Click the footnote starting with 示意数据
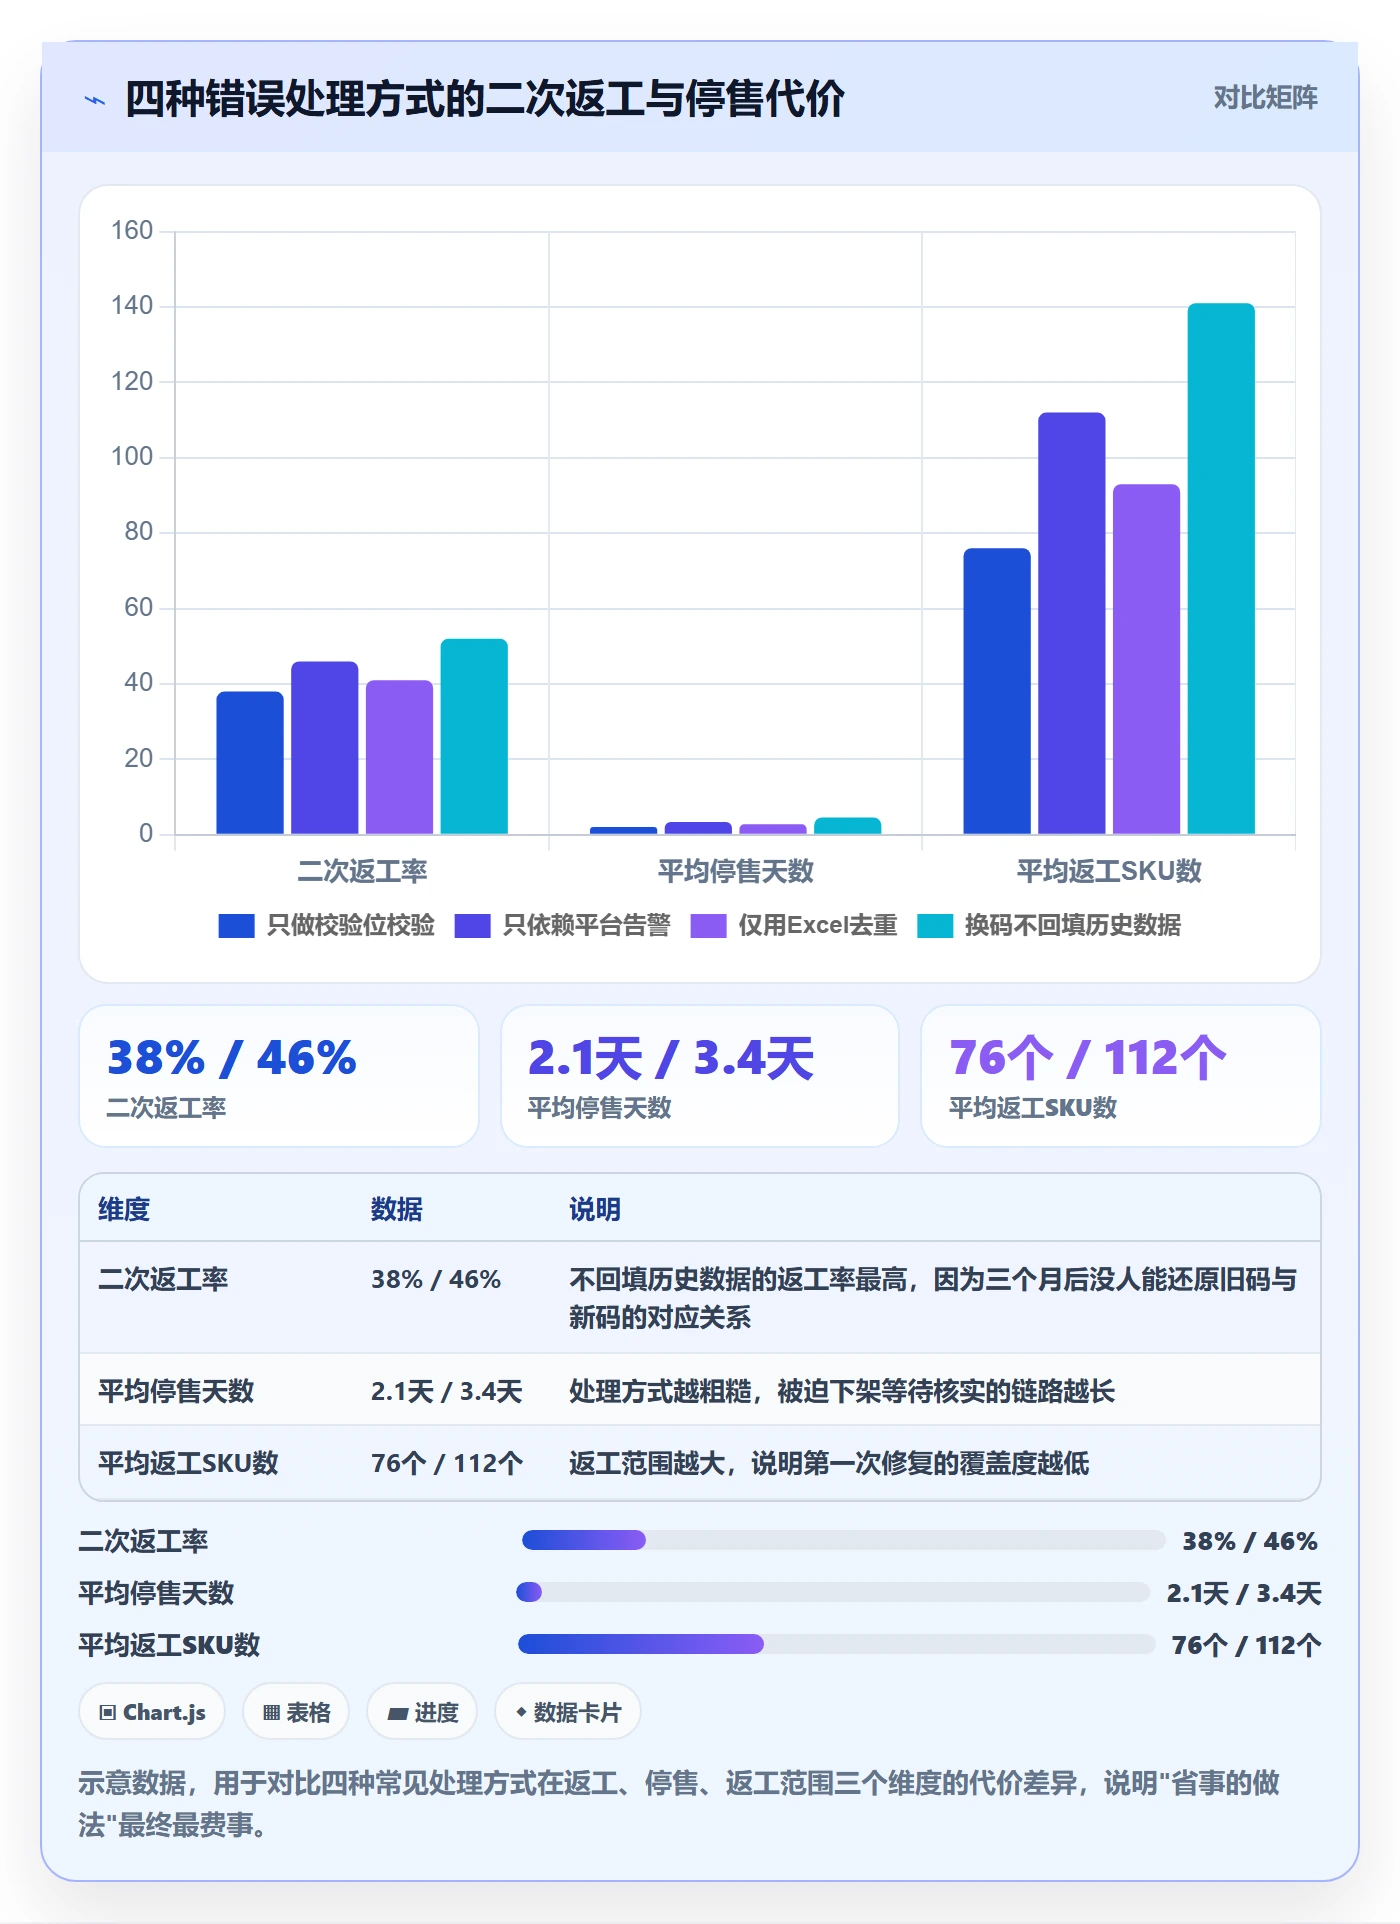Screen dimensions: 1400x1924 click(680, 1804)
